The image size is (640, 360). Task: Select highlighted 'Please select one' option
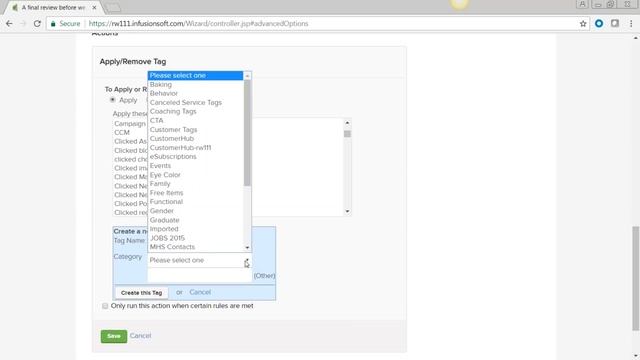click(196, 76)
